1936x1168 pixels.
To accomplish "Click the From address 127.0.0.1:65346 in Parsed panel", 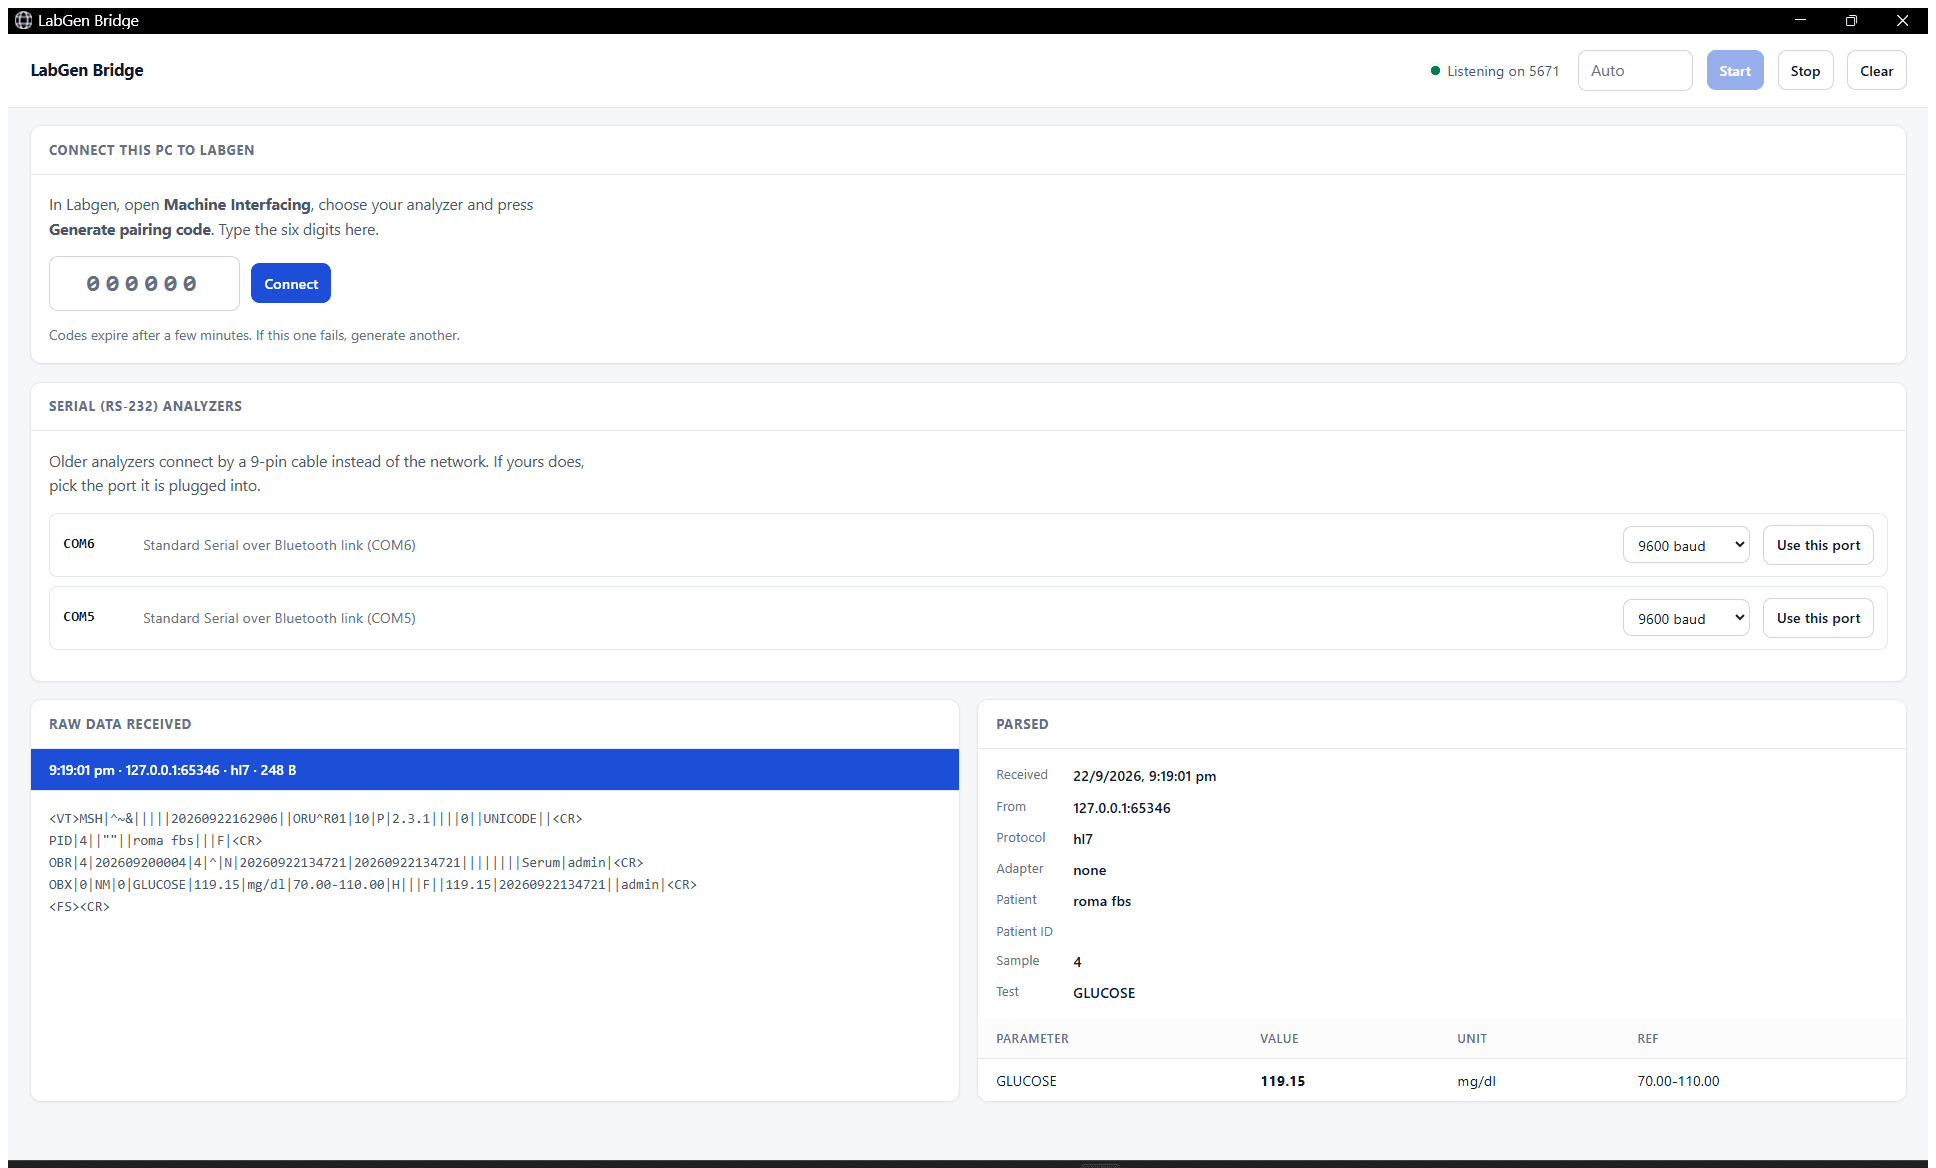I will 1121,808.
